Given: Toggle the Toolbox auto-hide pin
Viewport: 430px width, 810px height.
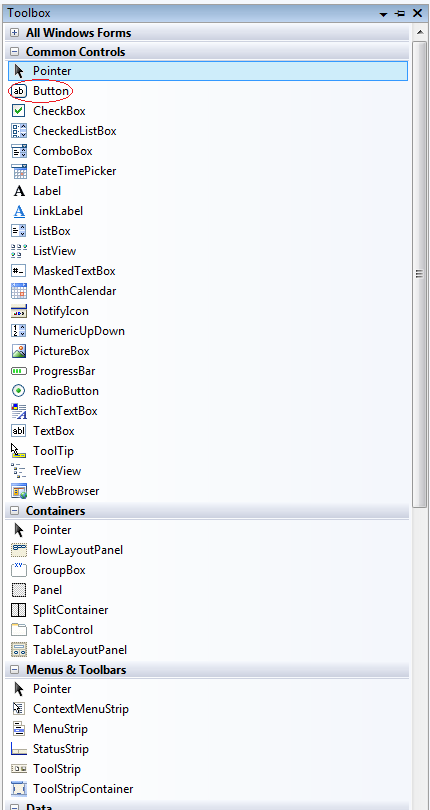Looking at the screenshot, I should [x=400, y=13].
